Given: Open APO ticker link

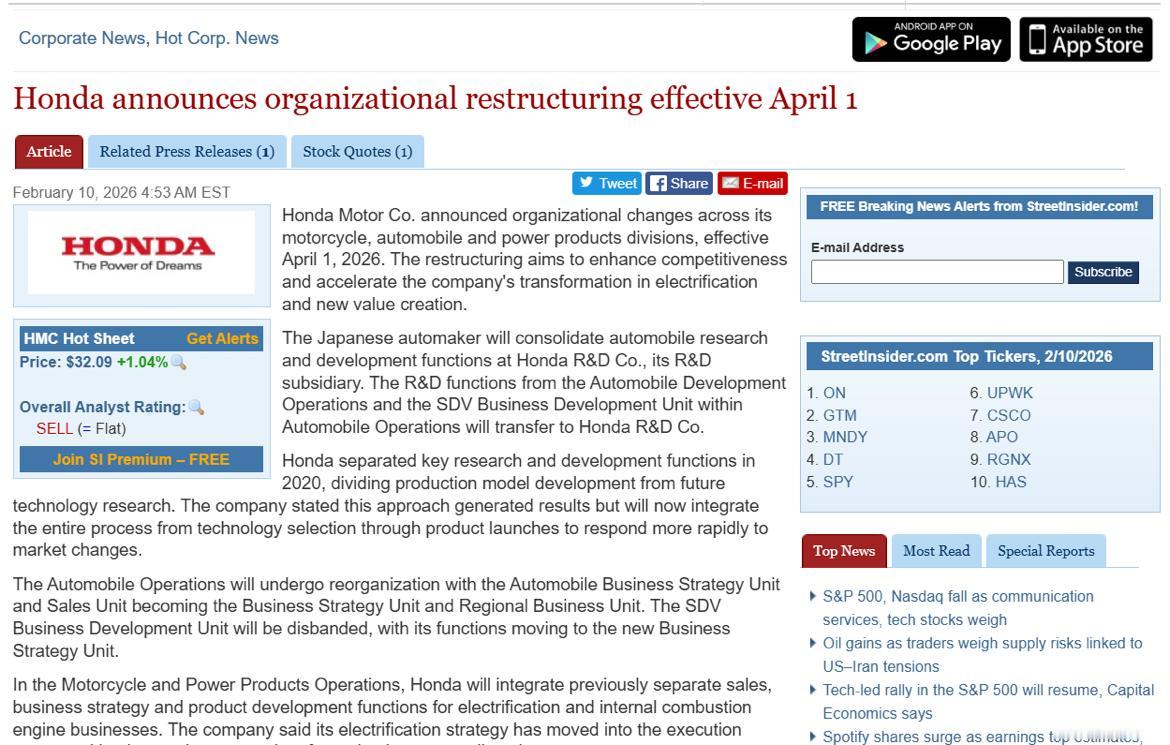Looking at the screenshot, I should click(x=1002, y=437).
